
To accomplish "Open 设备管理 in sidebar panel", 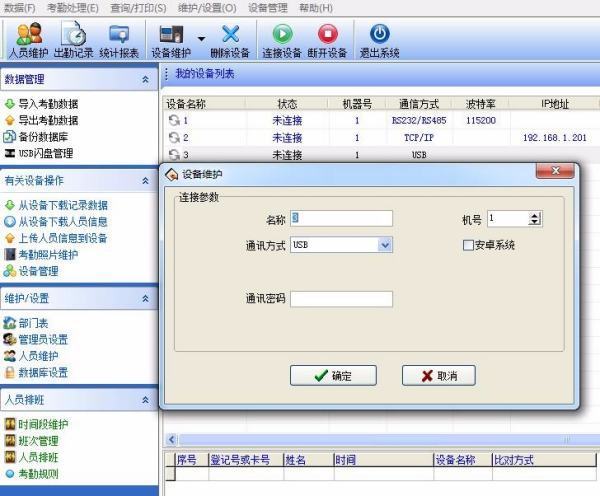I will (x=31, y=271).
